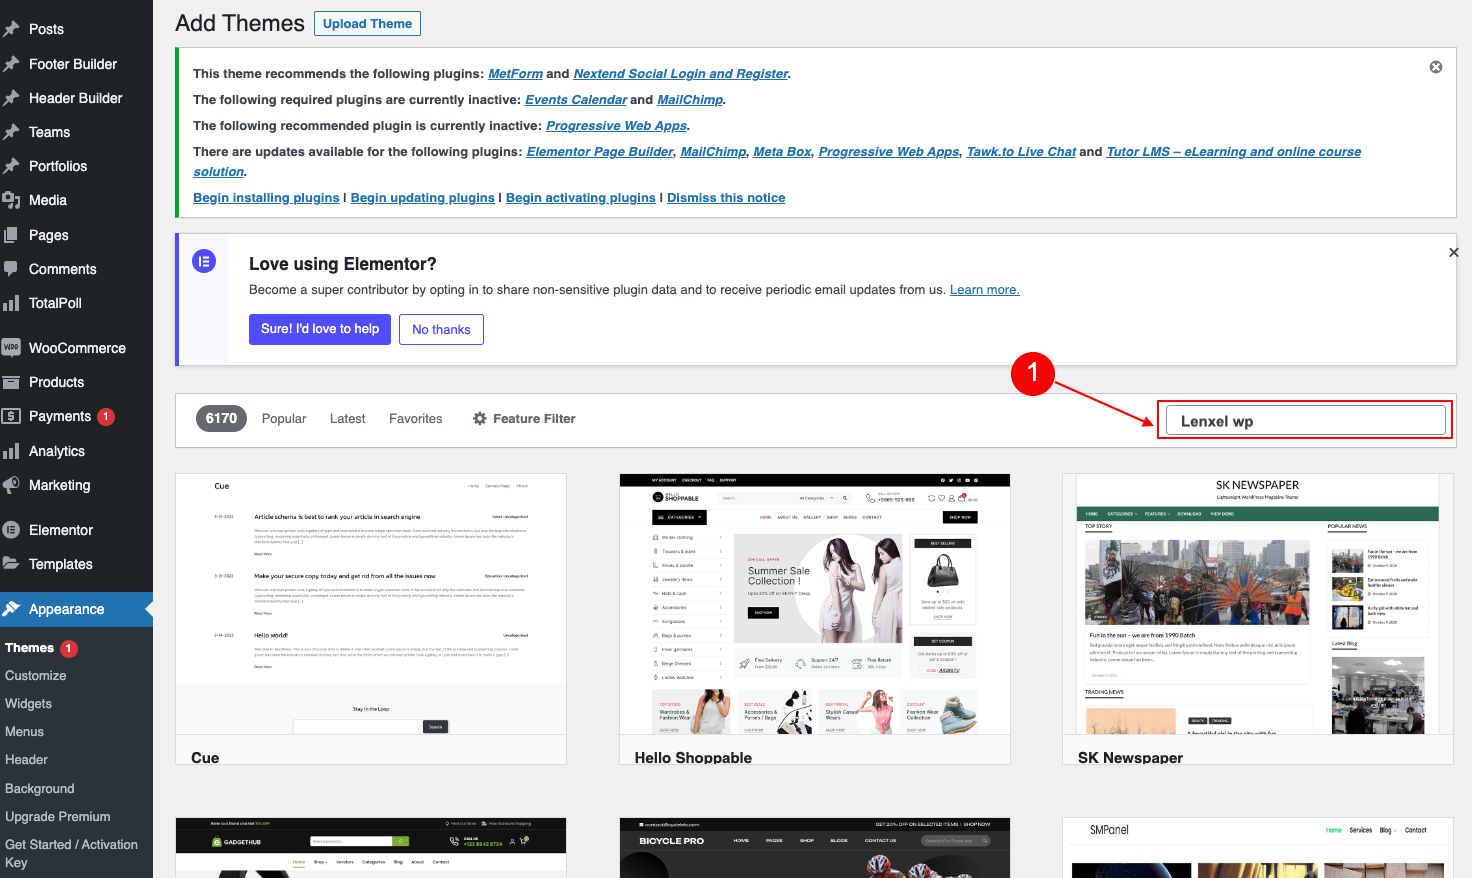Switch to the Latest themes tab
The height and width of the screenshot is (878, 1472).
(348, 419)
